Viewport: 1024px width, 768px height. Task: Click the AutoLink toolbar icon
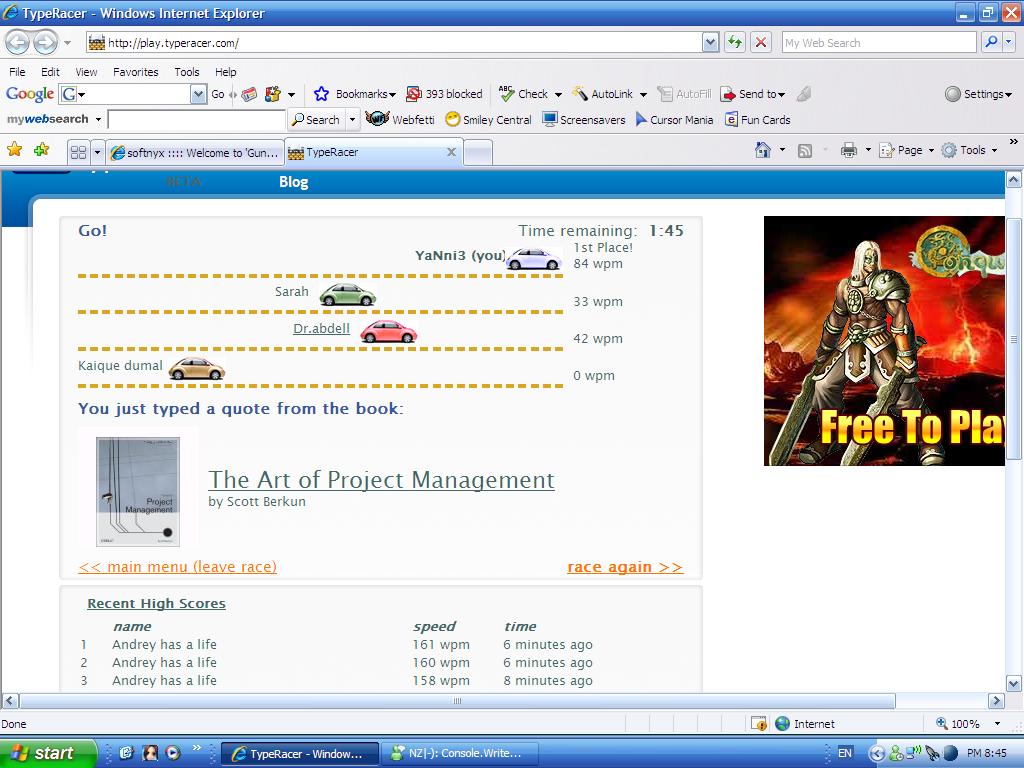pyautogui.click(x=579, y=94)
